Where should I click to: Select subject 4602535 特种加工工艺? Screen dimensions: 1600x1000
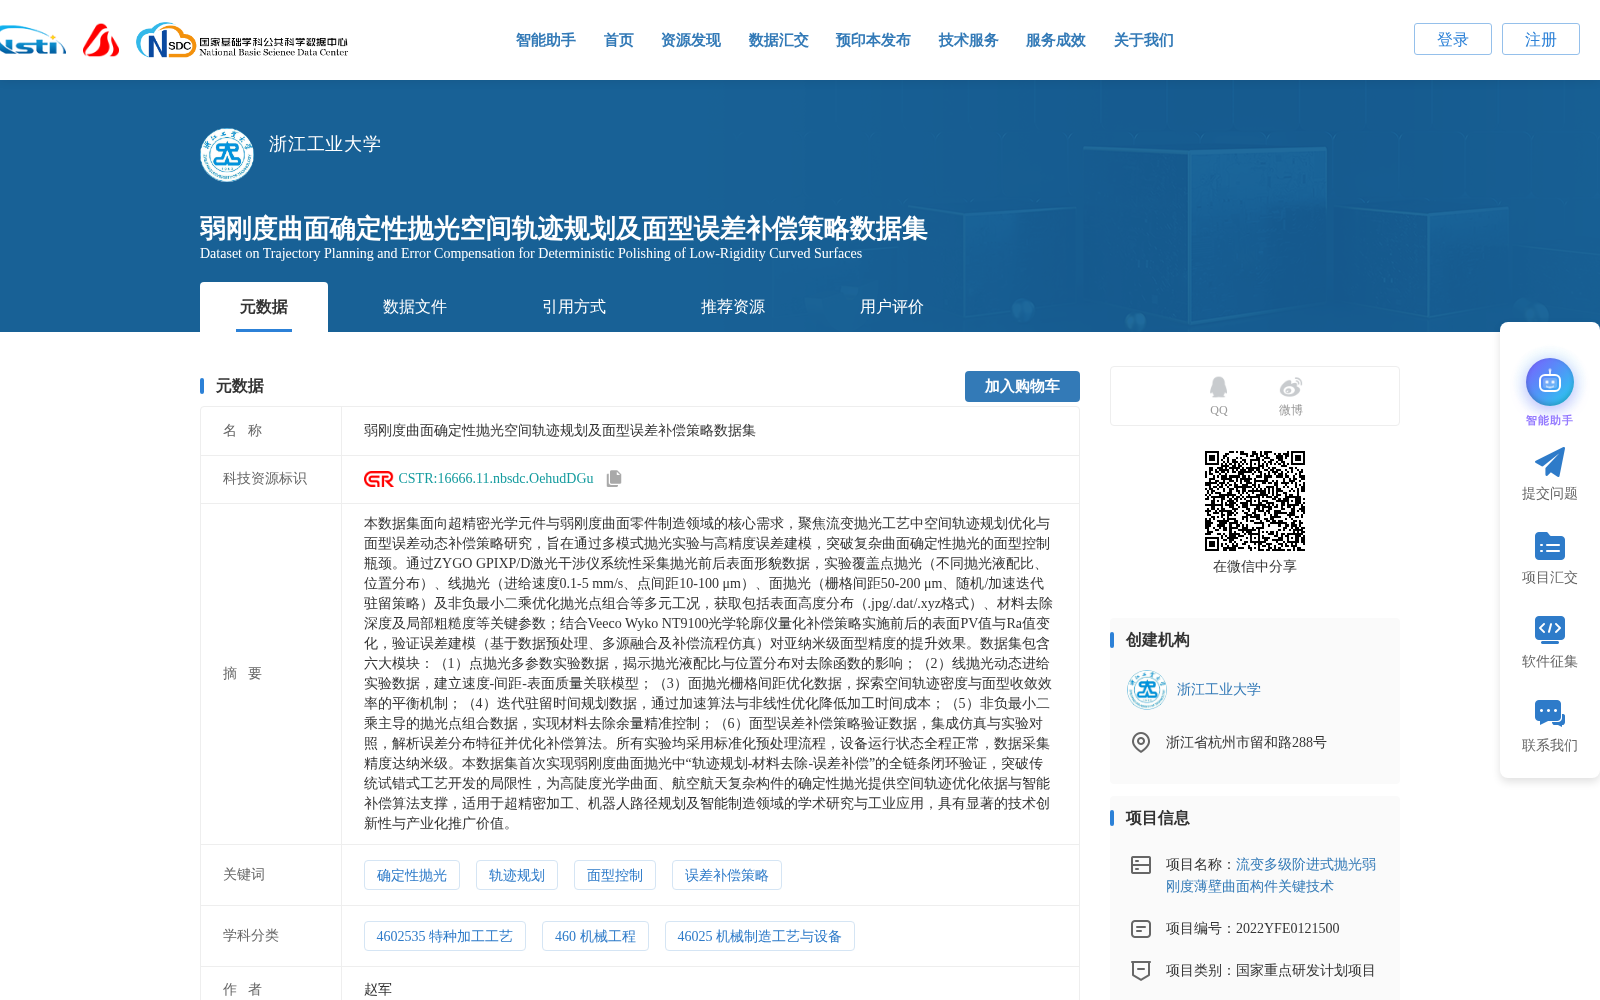(x=445, y=936)
